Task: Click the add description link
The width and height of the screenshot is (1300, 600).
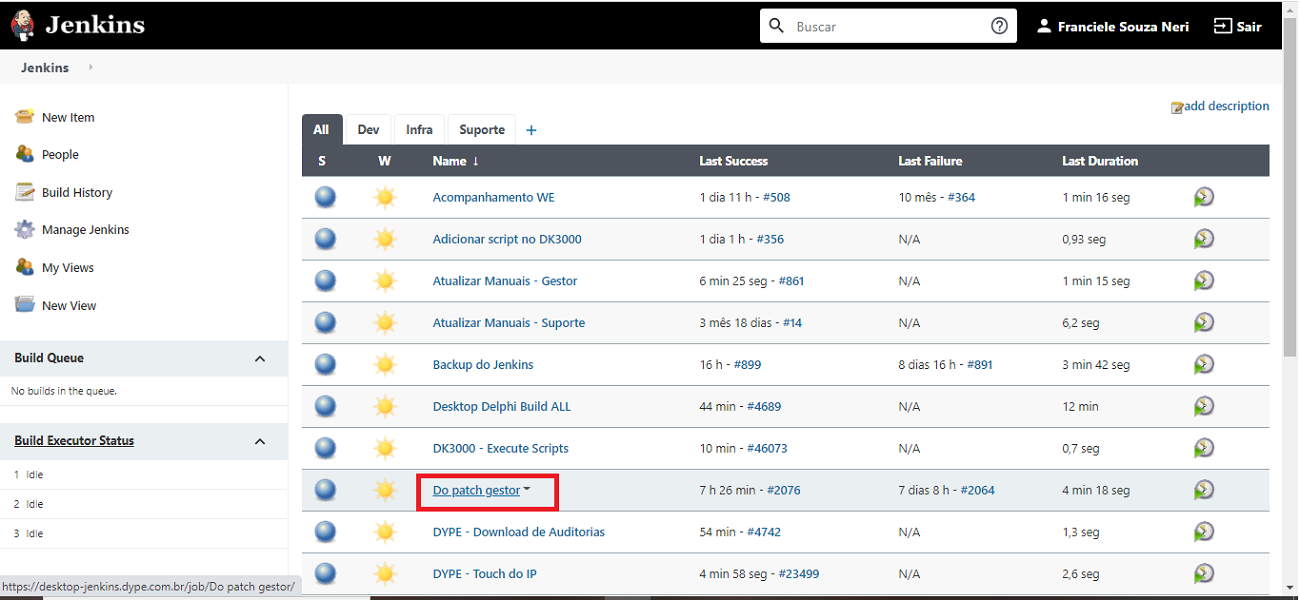Action: 1227,106
